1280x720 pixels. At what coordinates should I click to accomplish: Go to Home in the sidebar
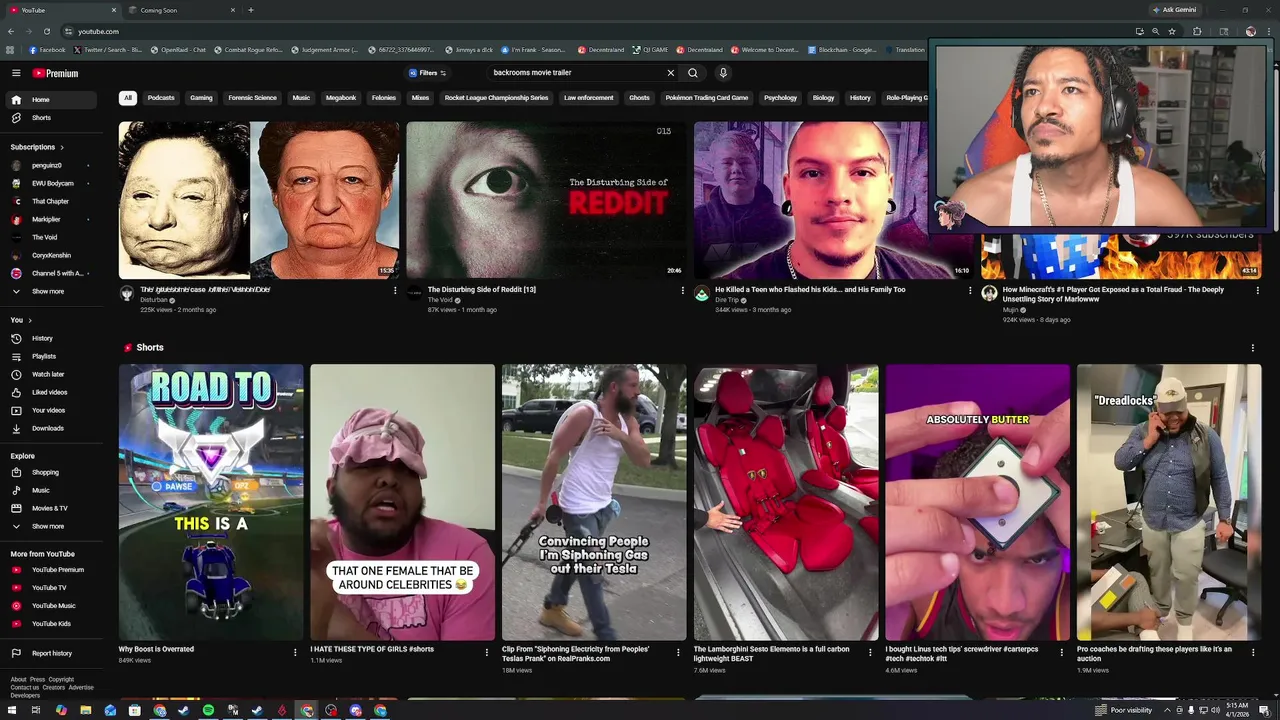[x=50, y=100]
